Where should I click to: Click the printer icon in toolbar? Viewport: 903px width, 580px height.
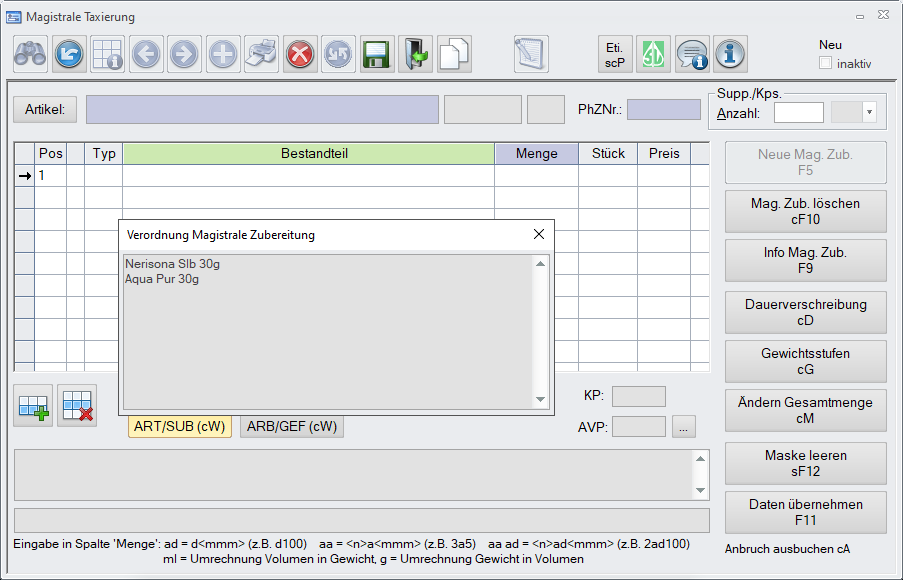[261, 54]
